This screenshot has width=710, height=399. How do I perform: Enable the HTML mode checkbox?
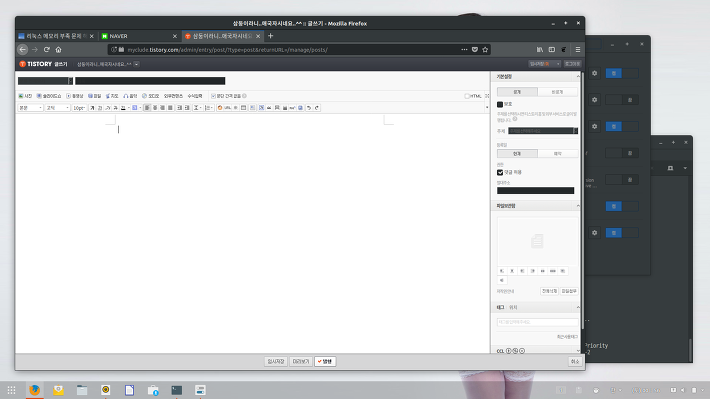point(467,96)
